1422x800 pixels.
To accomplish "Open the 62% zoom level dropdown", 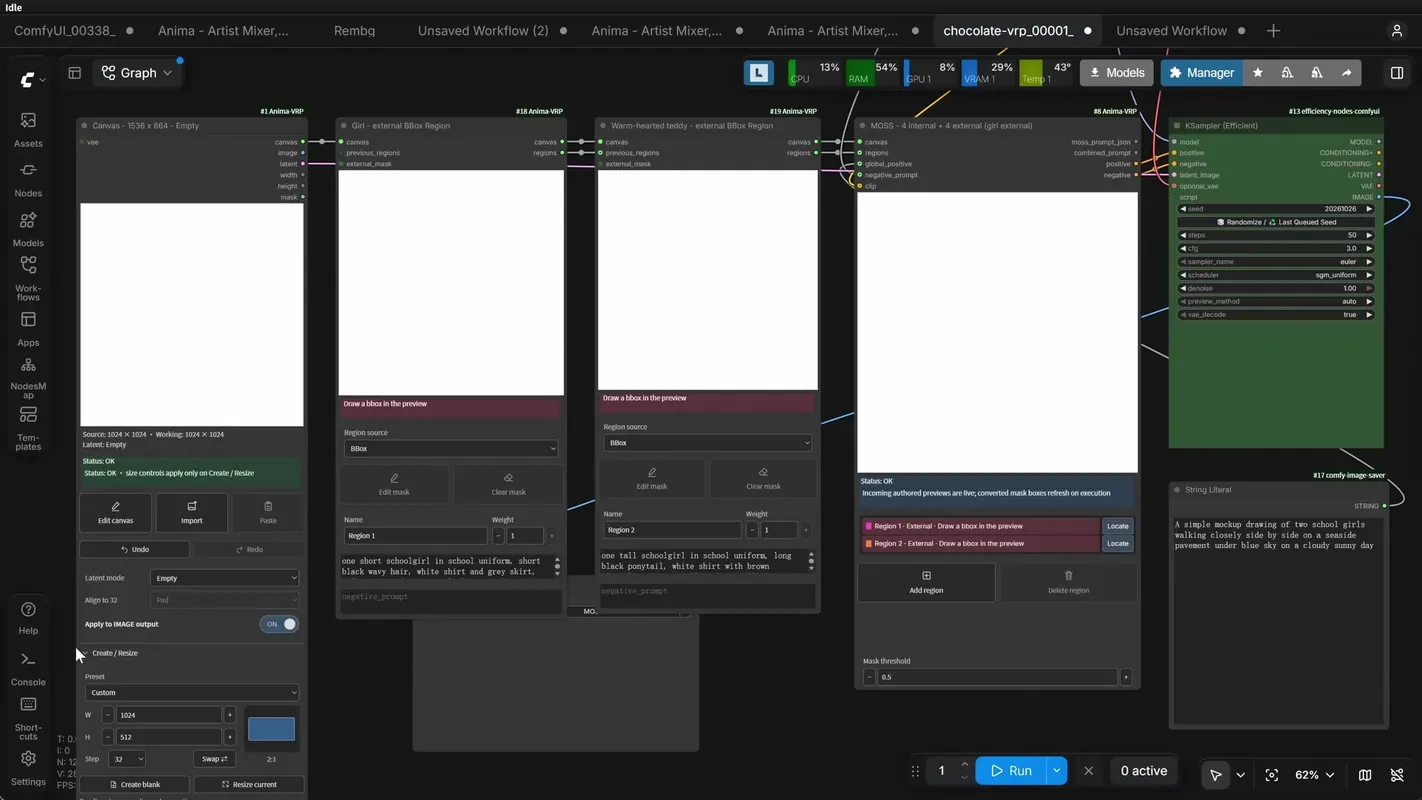I will 1314,775.
